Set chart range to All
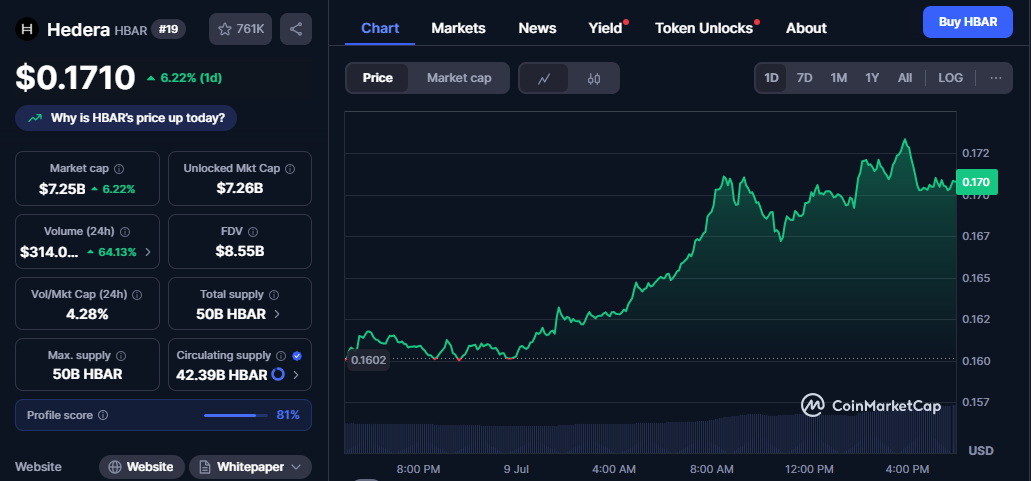Screen dimensions: 1031x481 905,78
